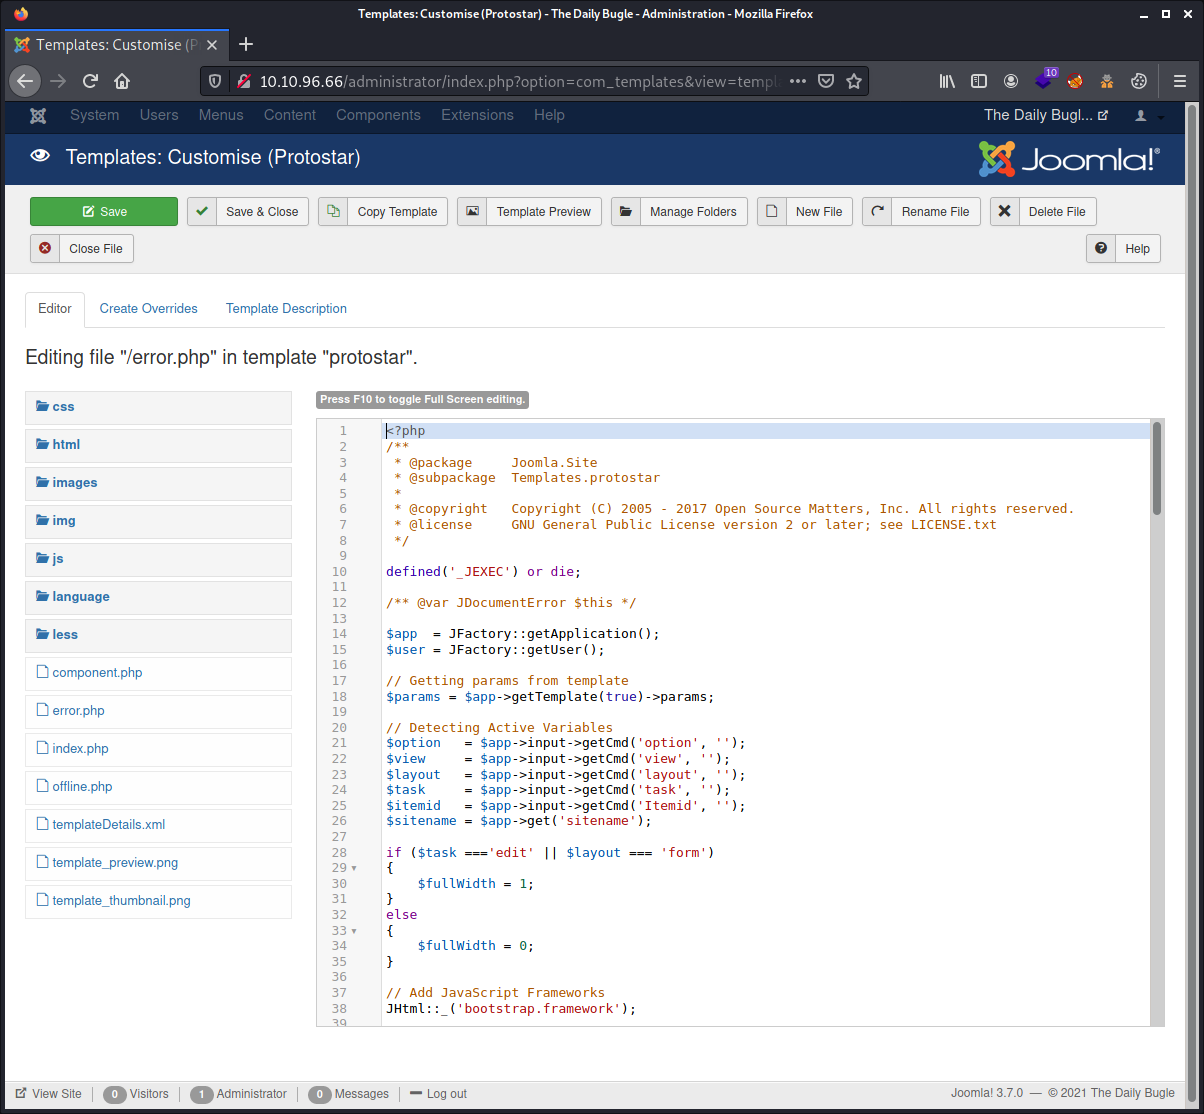Switch to the Template Description tab
Image resolution: width=1204 pixels, height=1114 pixels.
point(286,308)
